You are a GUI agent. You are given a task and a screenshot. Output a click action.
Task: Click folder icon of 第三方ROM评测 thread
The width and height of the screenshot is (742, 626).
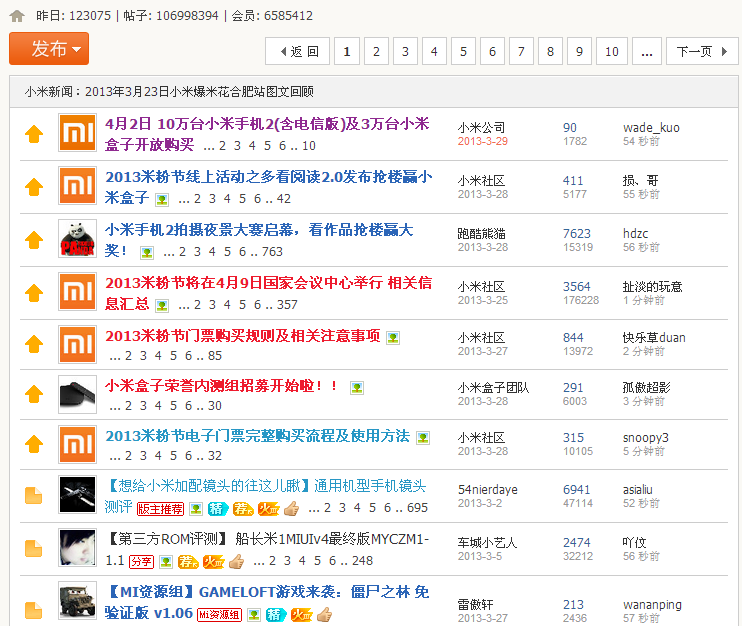(34, 548)
